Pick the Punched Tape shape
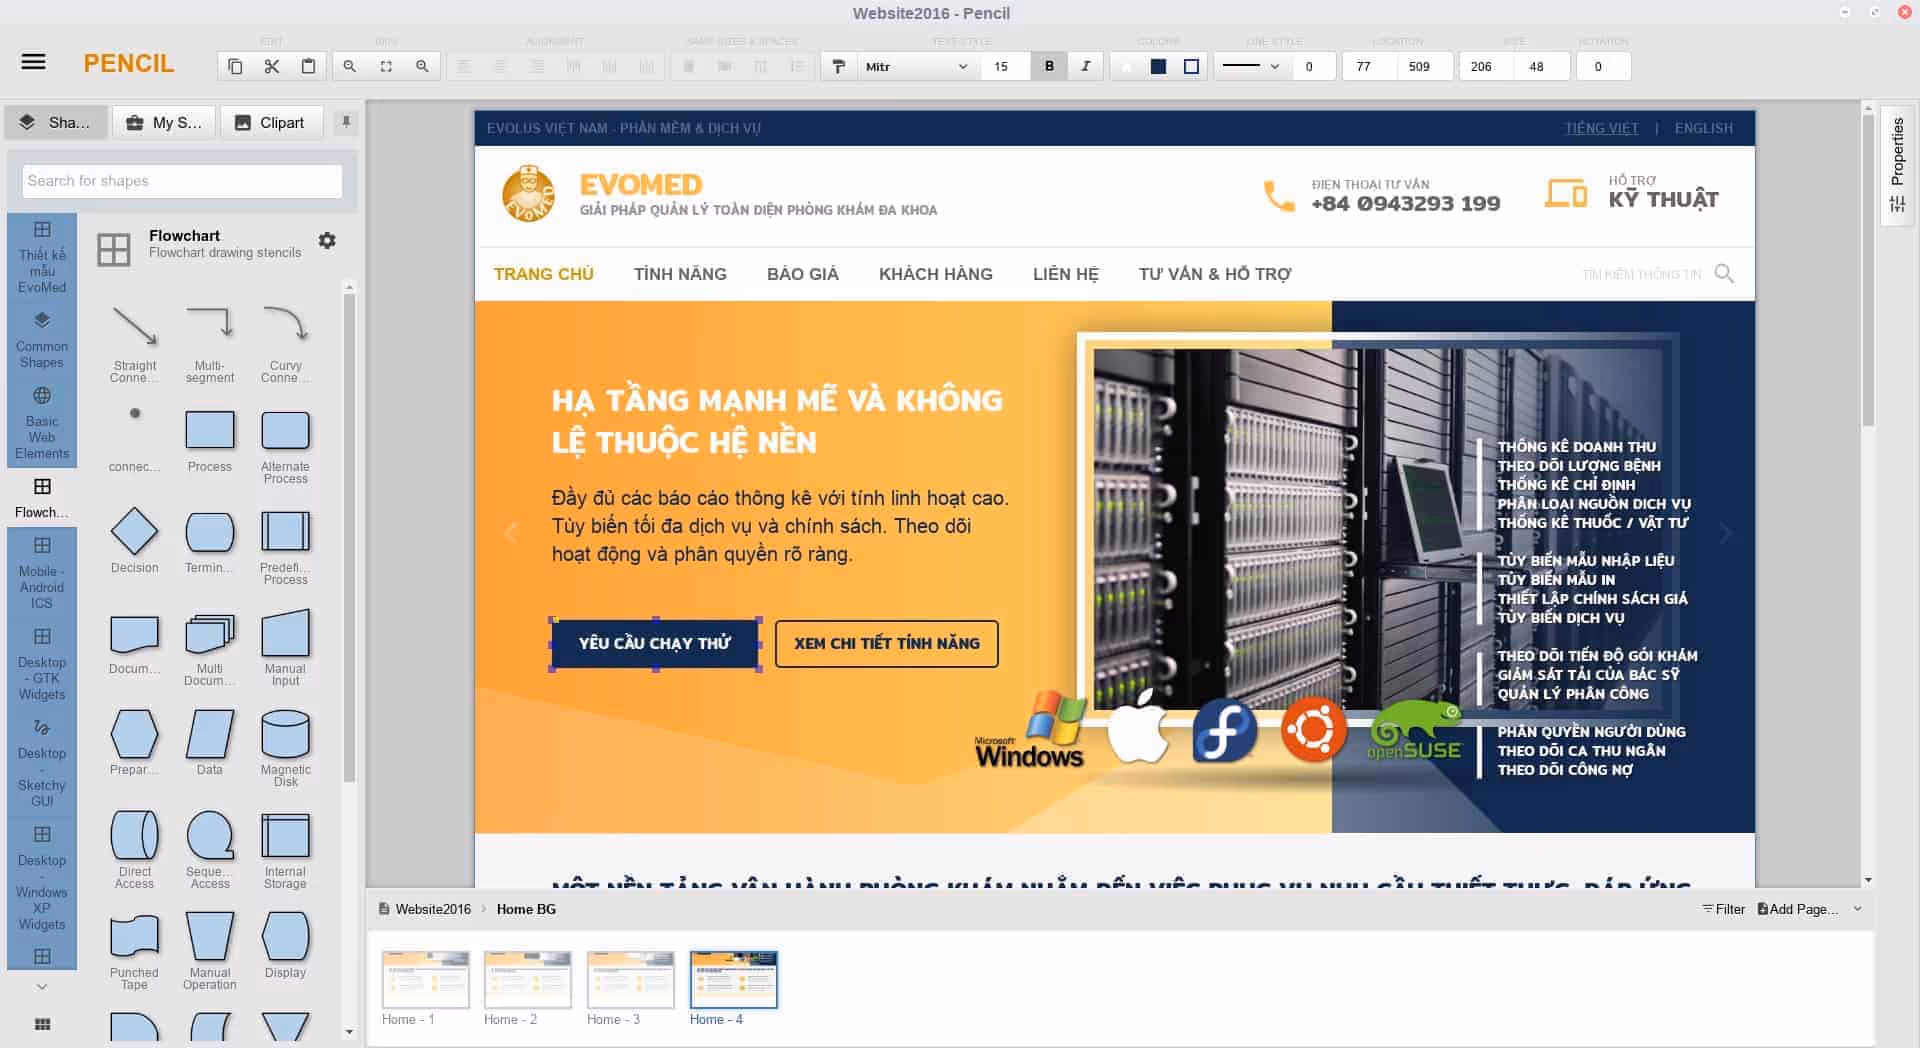Viewport: 1920px width, 1048px height. [x=135, y=951]
